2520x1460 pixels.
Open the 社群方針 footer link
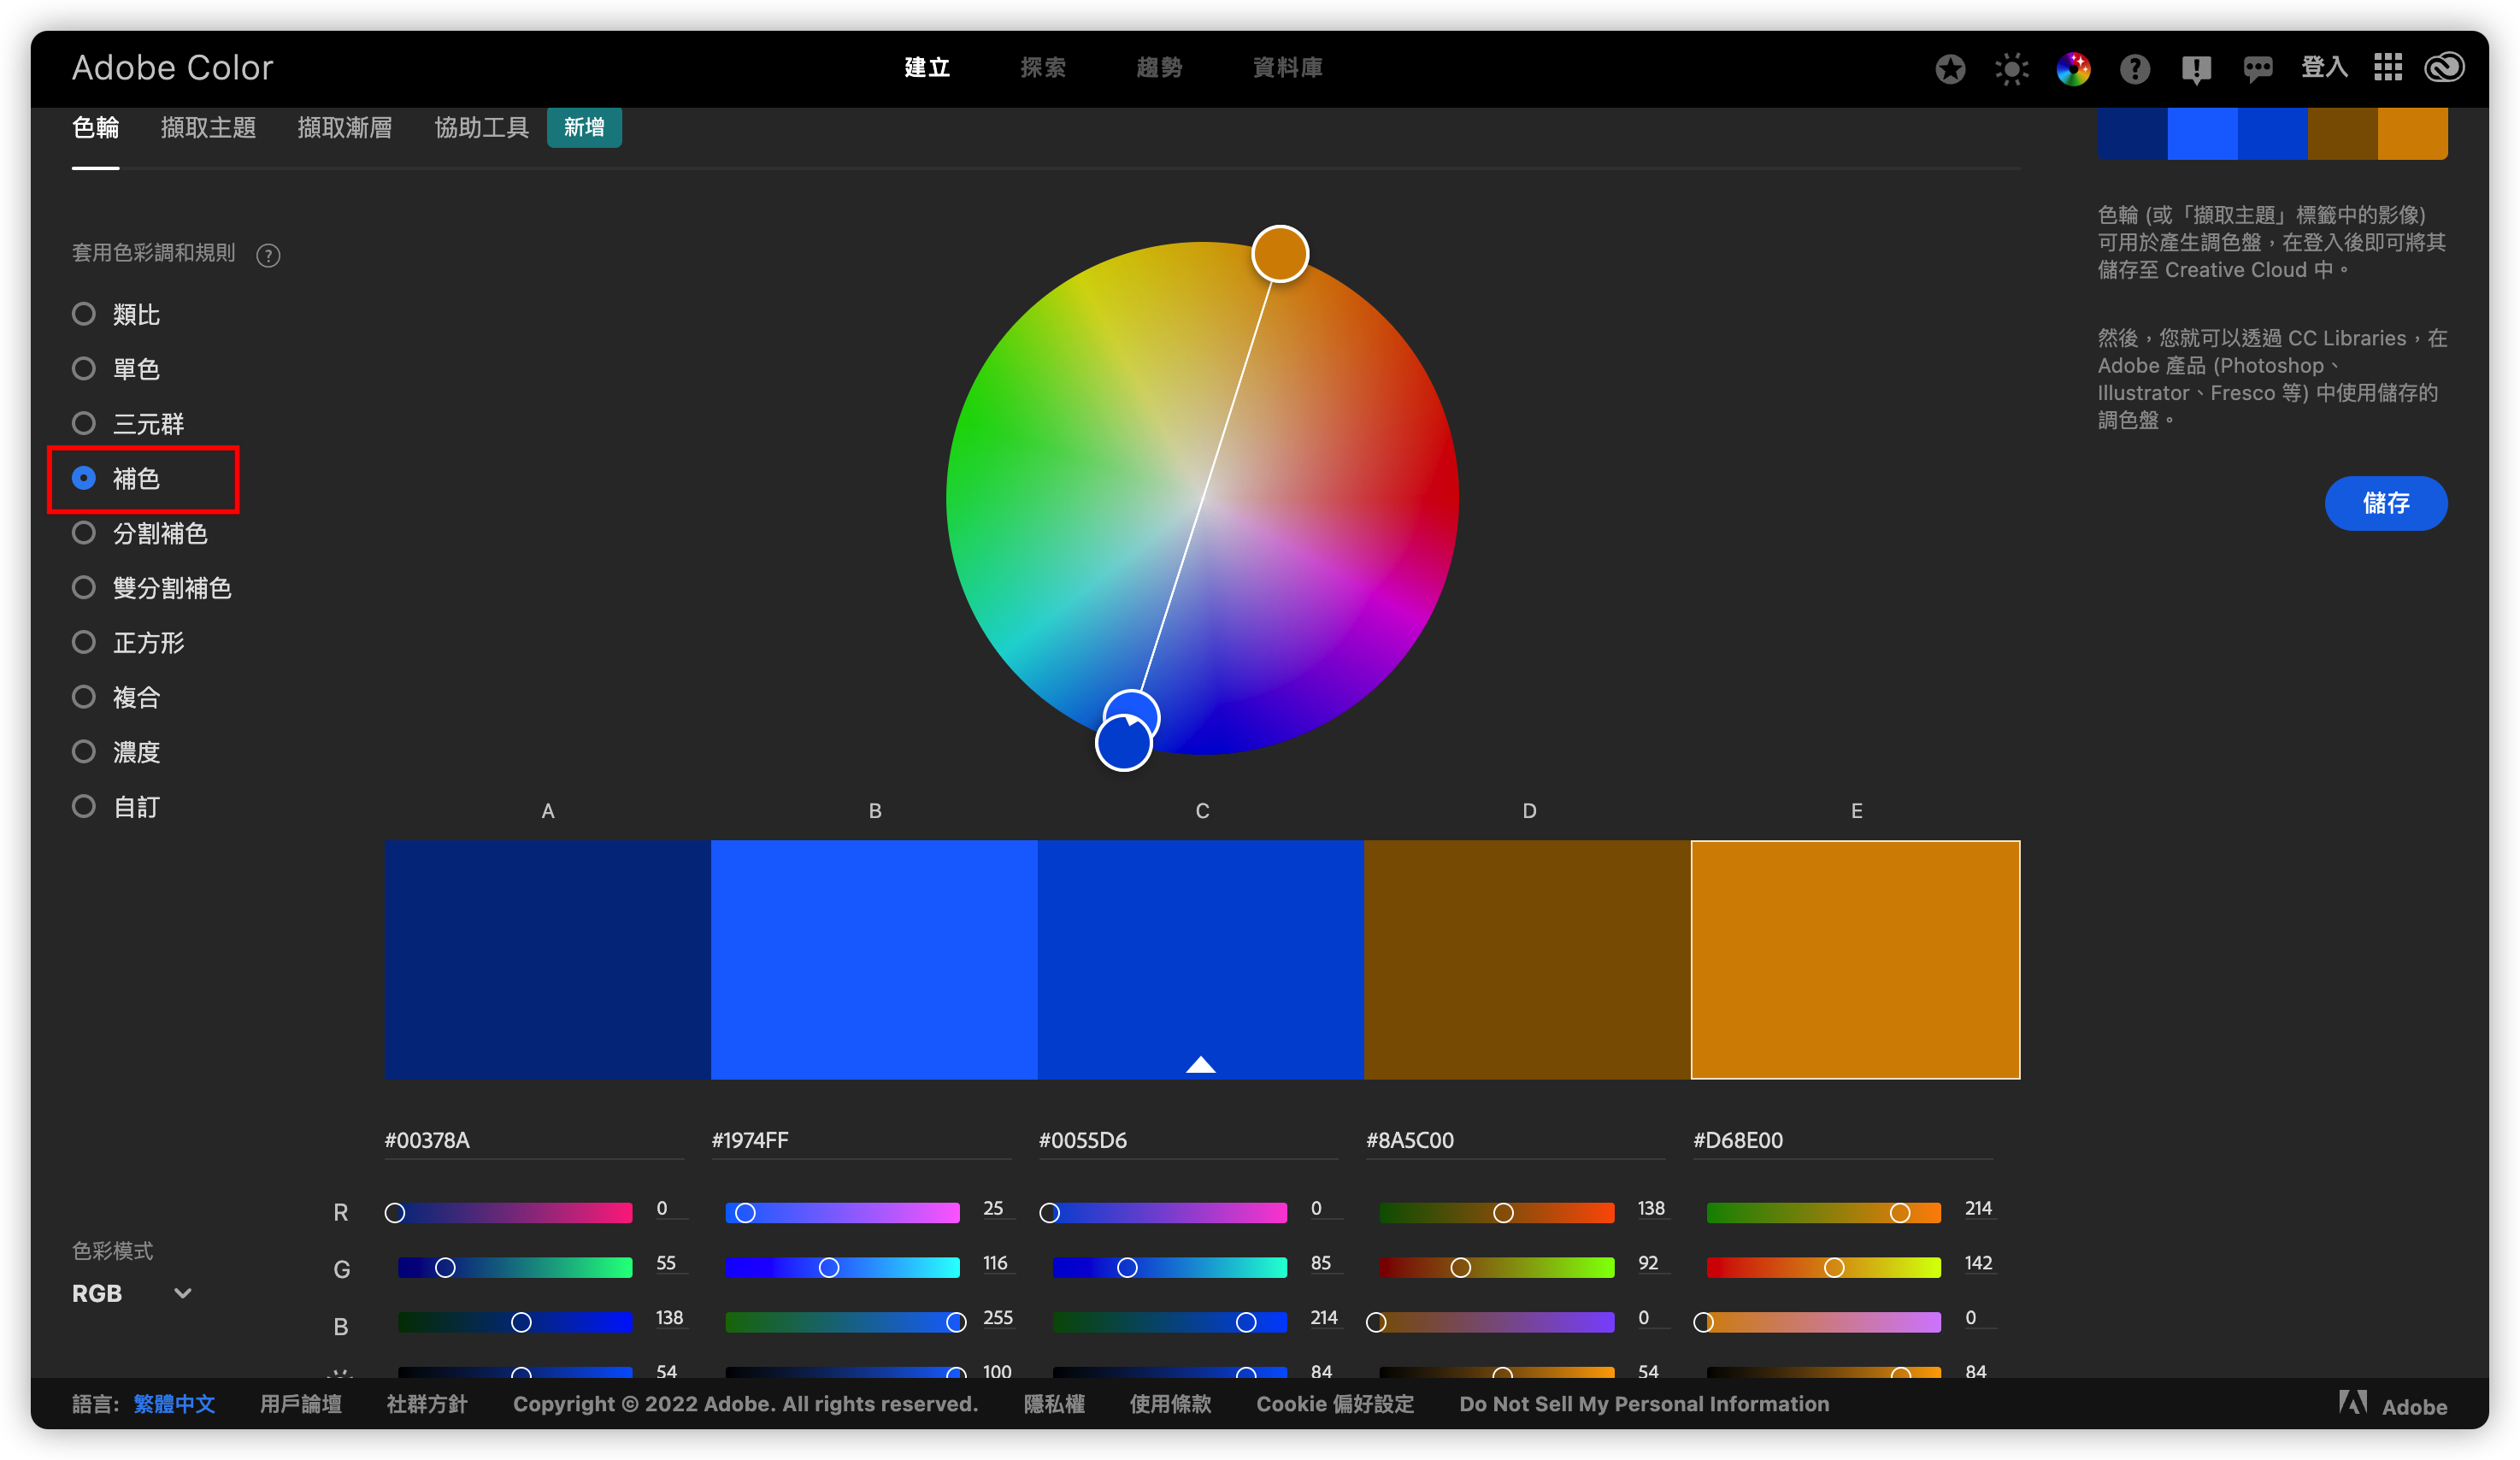427,1404
